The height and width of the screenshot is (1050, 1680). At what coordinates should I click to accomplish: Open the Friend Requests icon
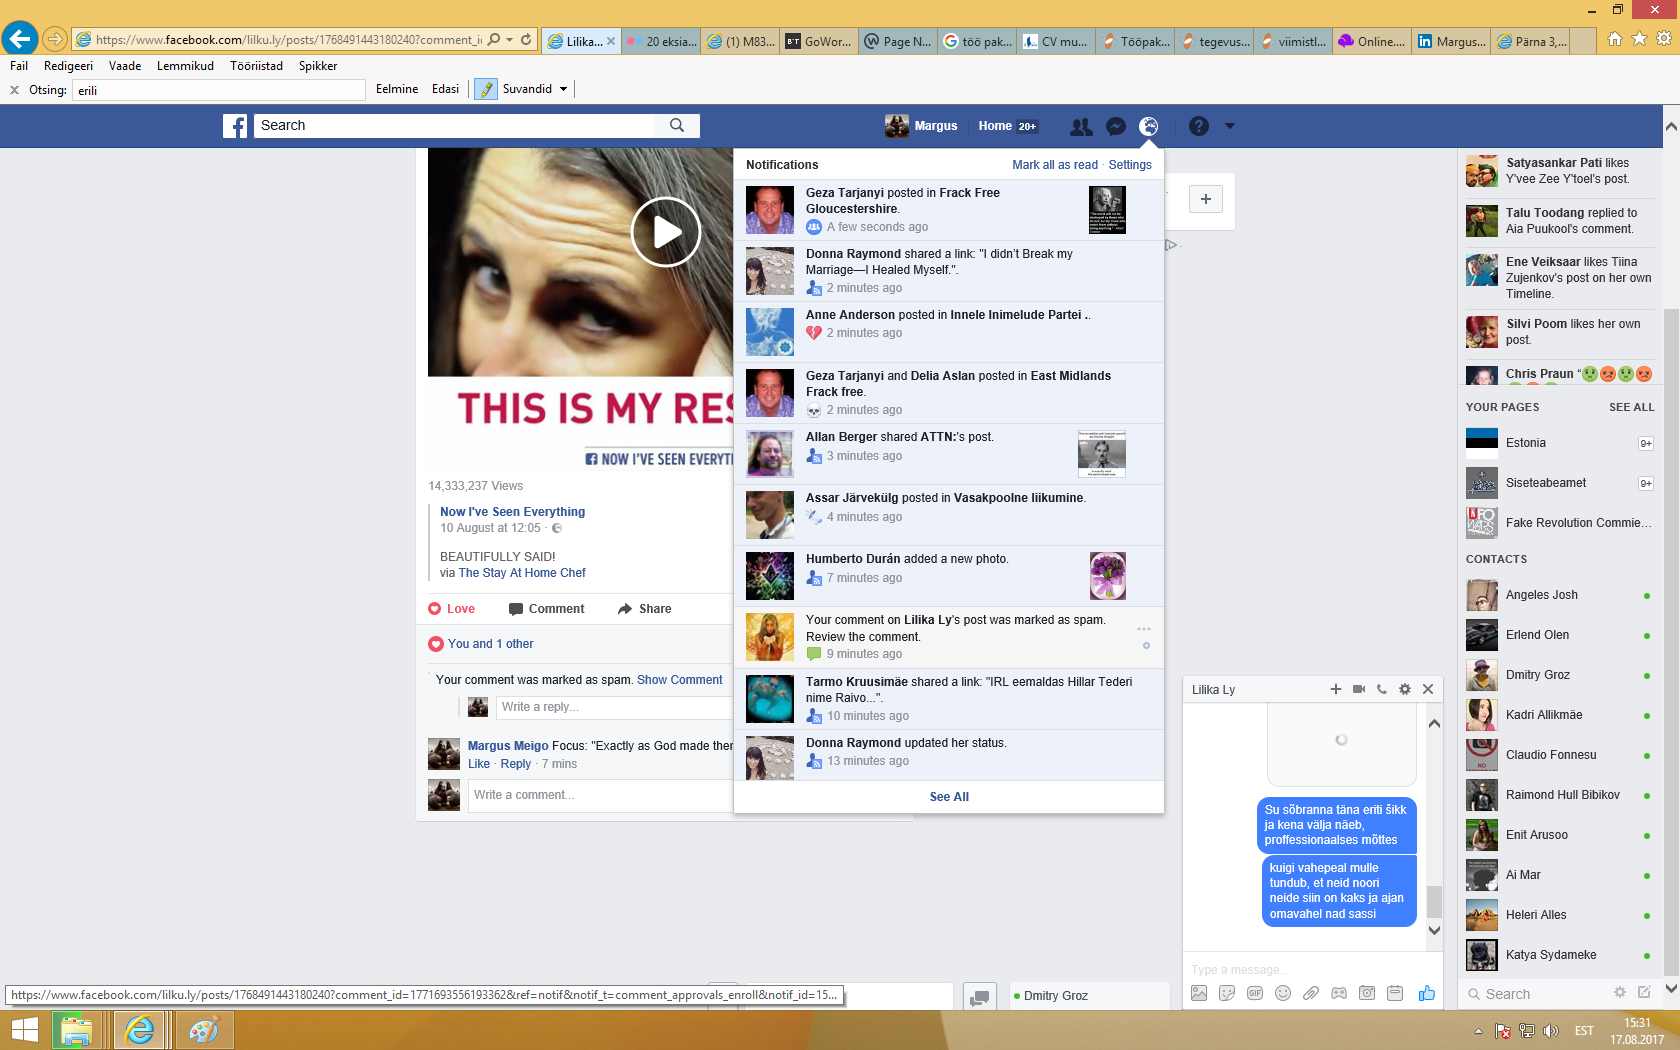[1081, 126]
